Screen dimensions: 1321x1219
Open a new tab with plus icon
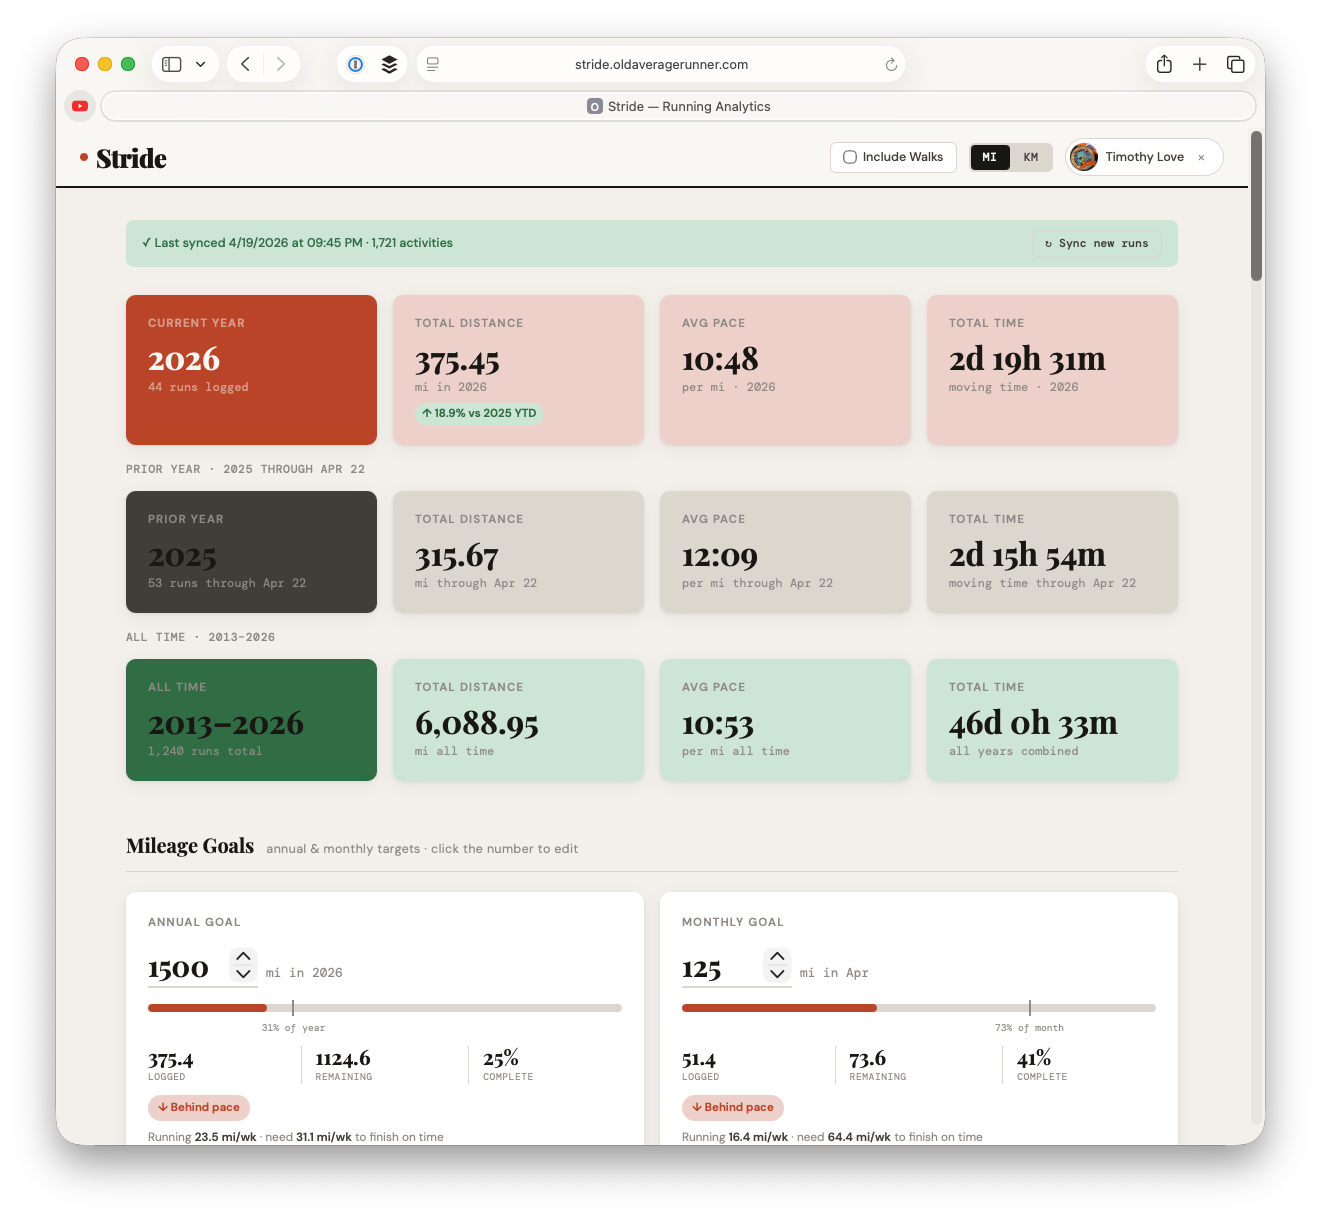tap(1200, 64)
